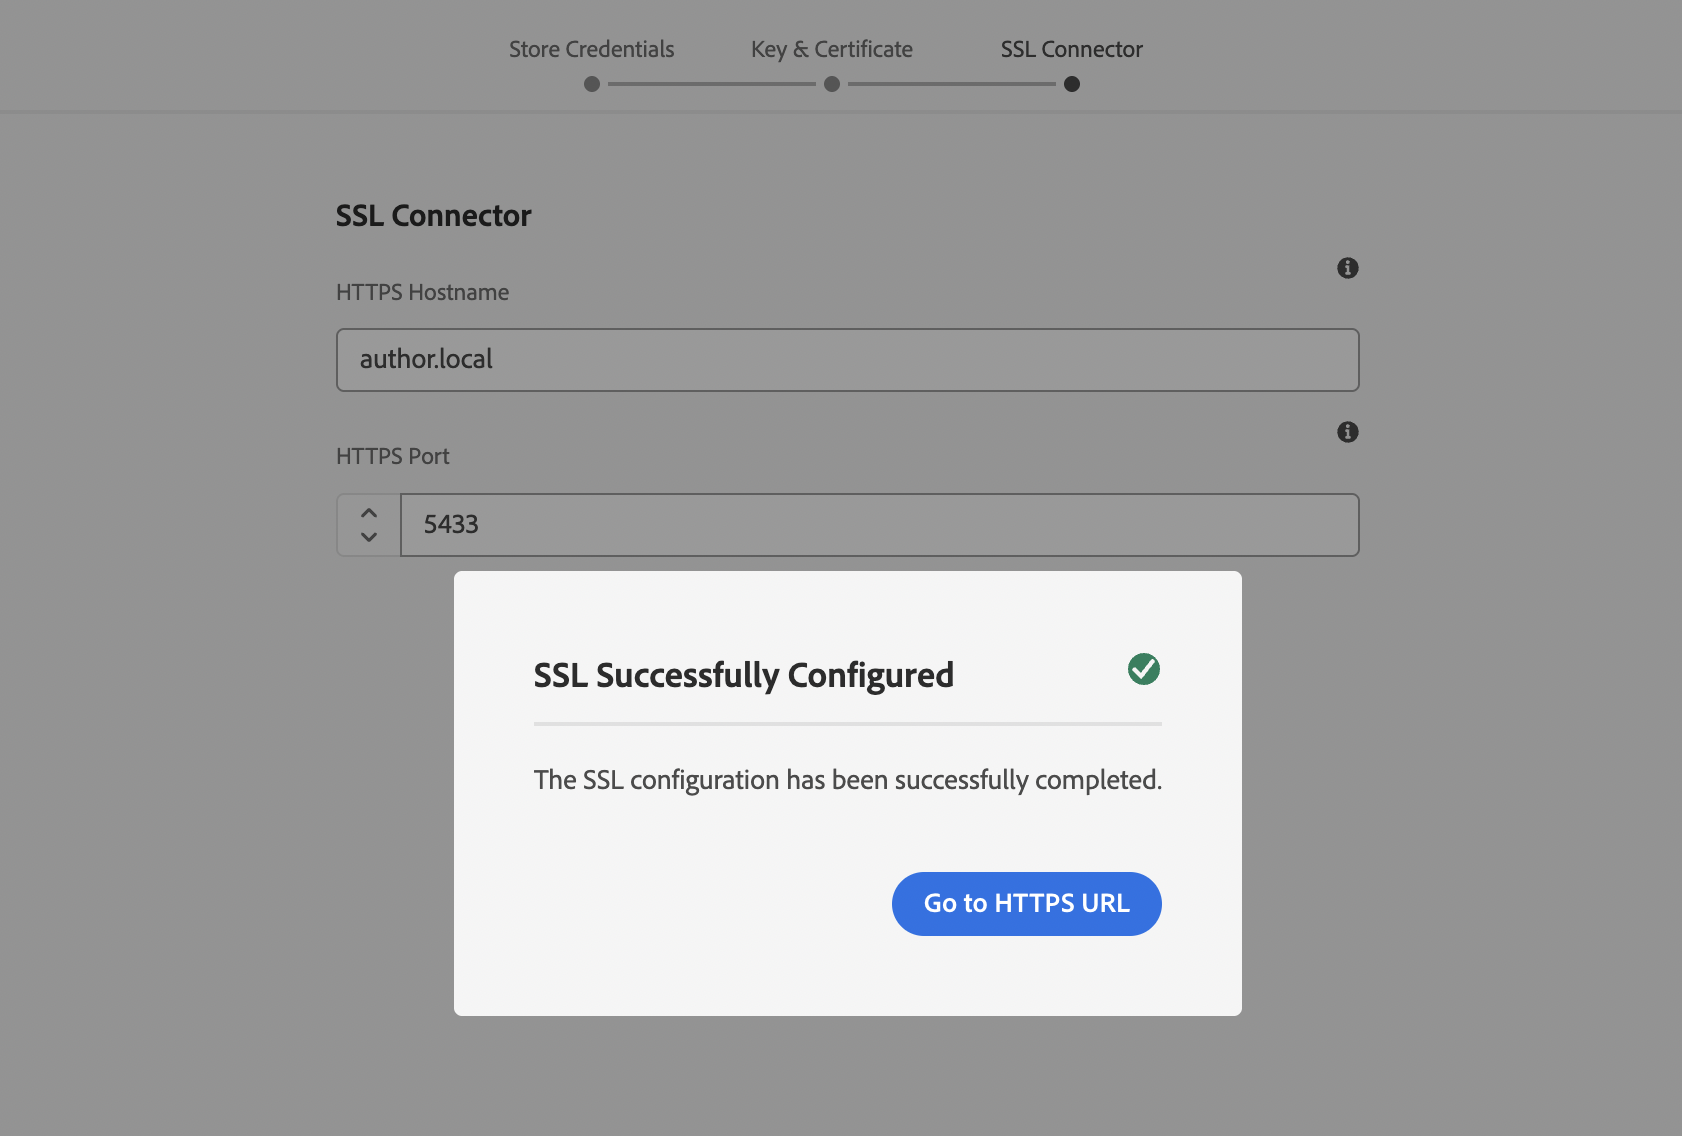Viewport: 1682px width, 1136px height.
Task: Decrease the HTTPS port with down arrow
Action: (x=369, y=537)
